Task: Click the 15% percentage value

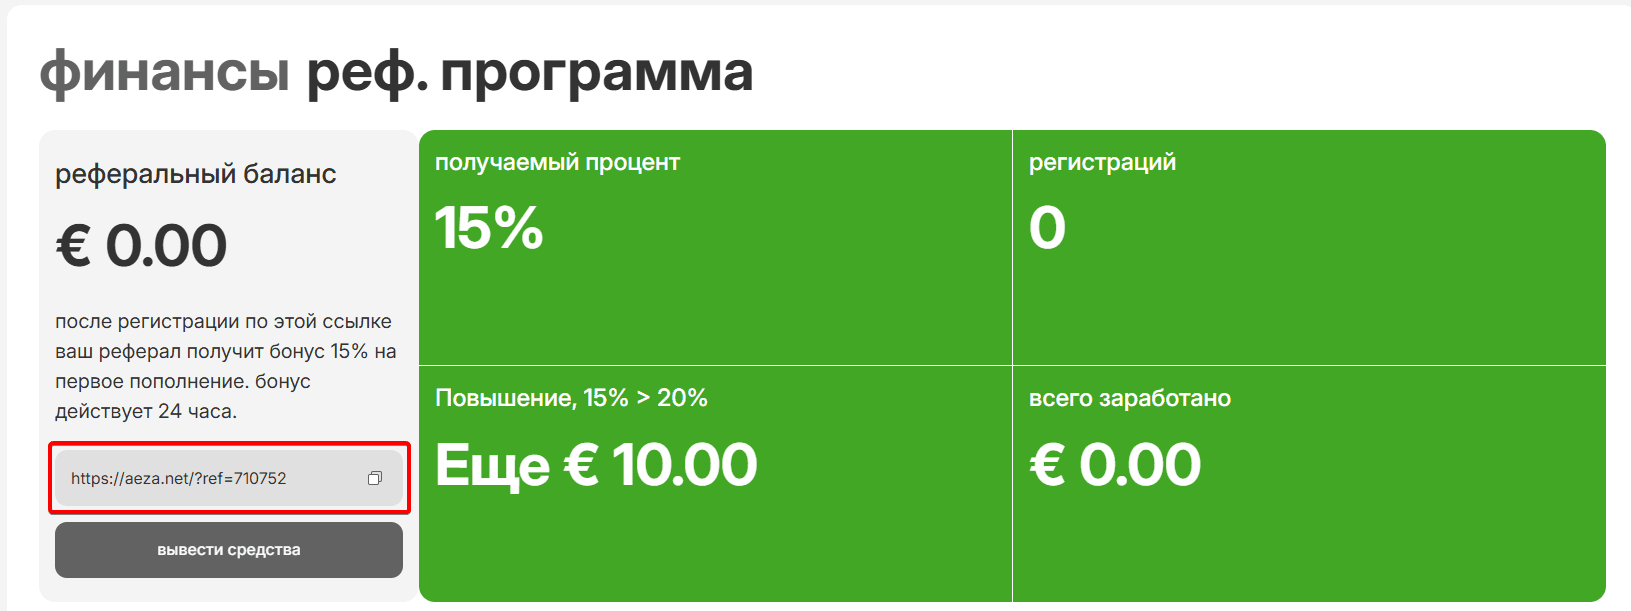Action: (x=489, y=228)
